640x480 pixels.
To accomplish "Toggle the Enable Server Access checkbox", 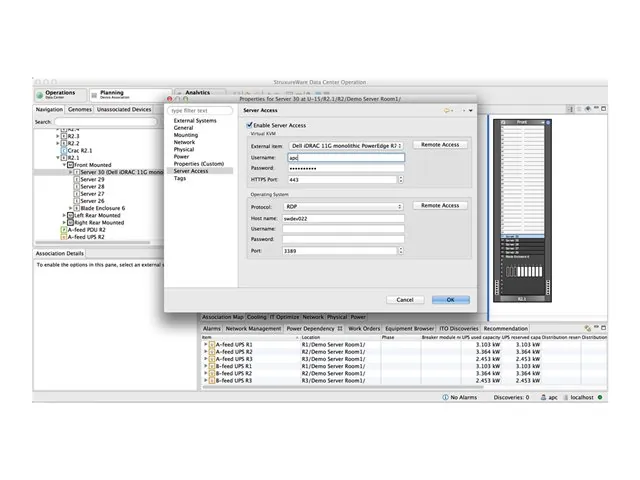I will click(x=250, y=124).
